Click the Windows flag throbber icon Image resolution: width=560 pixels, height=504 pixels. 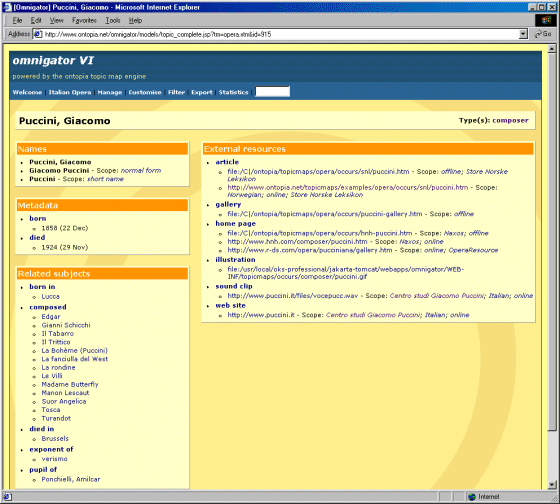546,20
